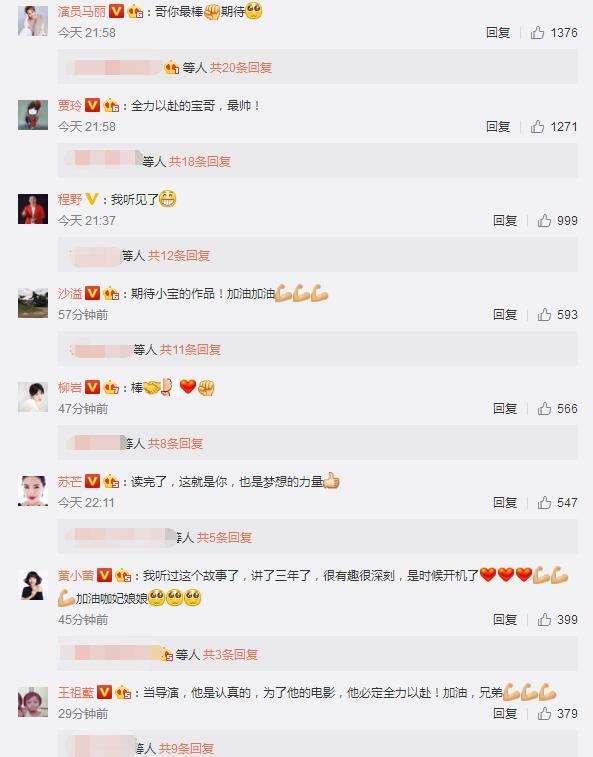Like 柳岩's comment with 566 likes
Viewport: 593px width, 757px height.
point(544,409)
